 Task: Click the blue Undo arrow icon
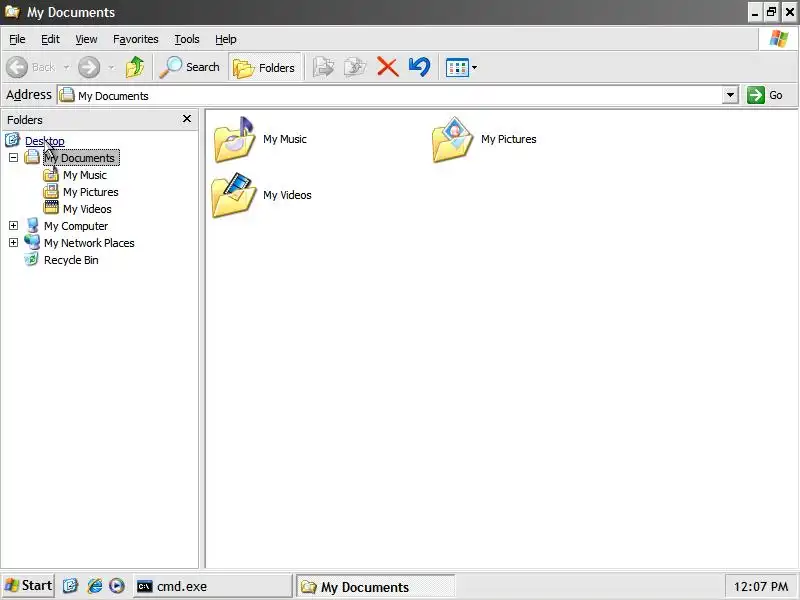click(419, 67)
